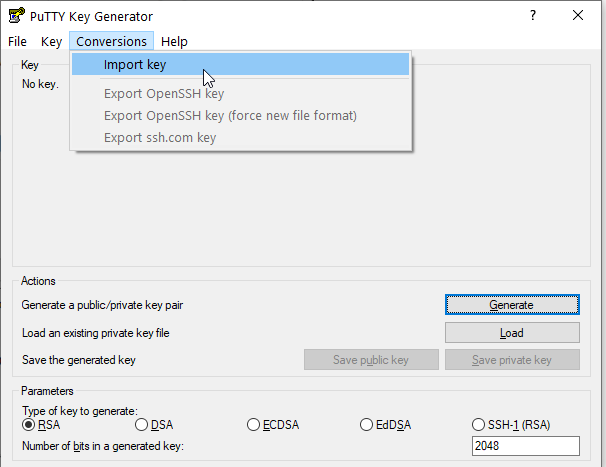Click 'Save the generated key' label
The height and width of the screenshot is (467, 606).
(79, 360)
